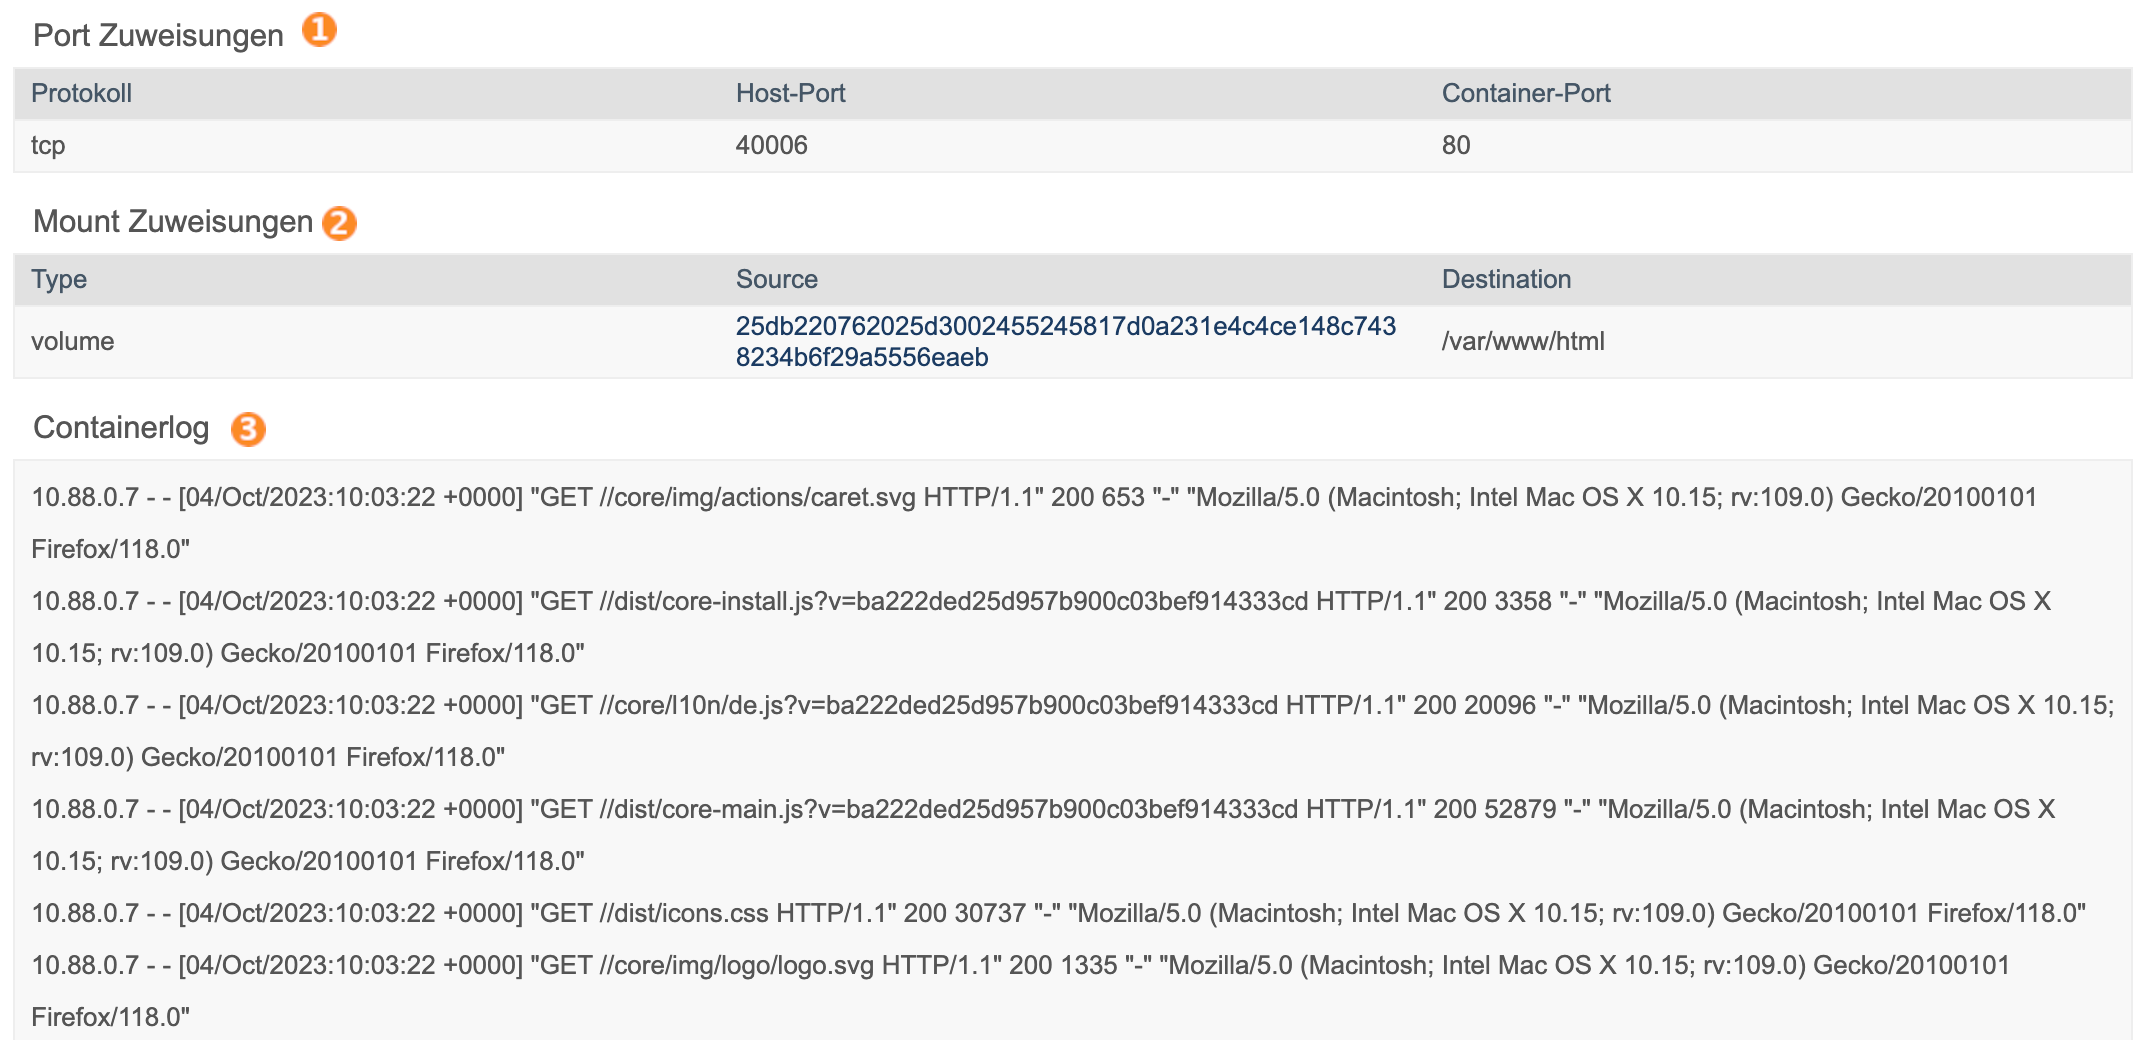Screen dimensions: 2152x1040
Task: Click the Destination column header
Action: pyautogui.click(x=1506, y=279)
